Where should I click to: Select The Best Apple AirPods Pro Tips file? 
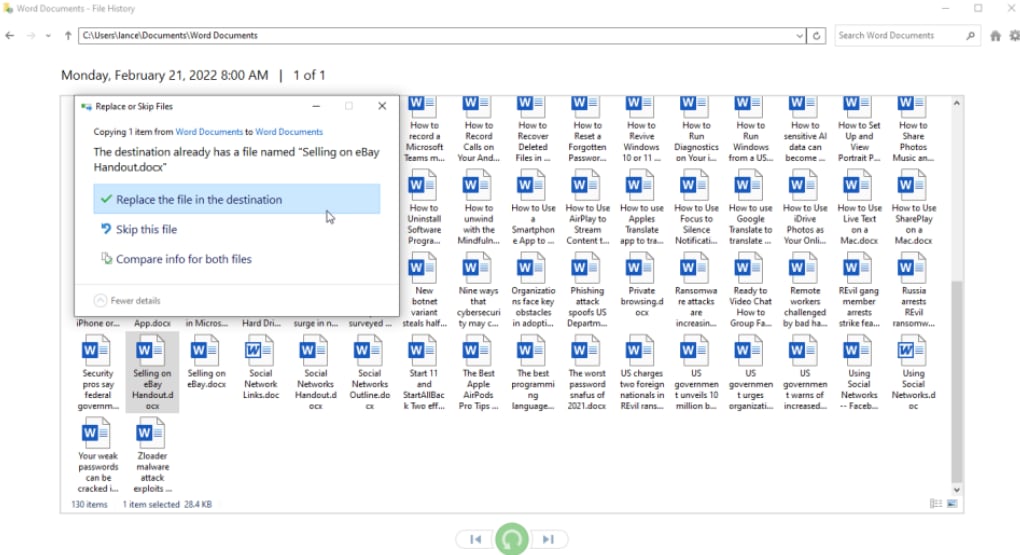[x=478, y=374]
